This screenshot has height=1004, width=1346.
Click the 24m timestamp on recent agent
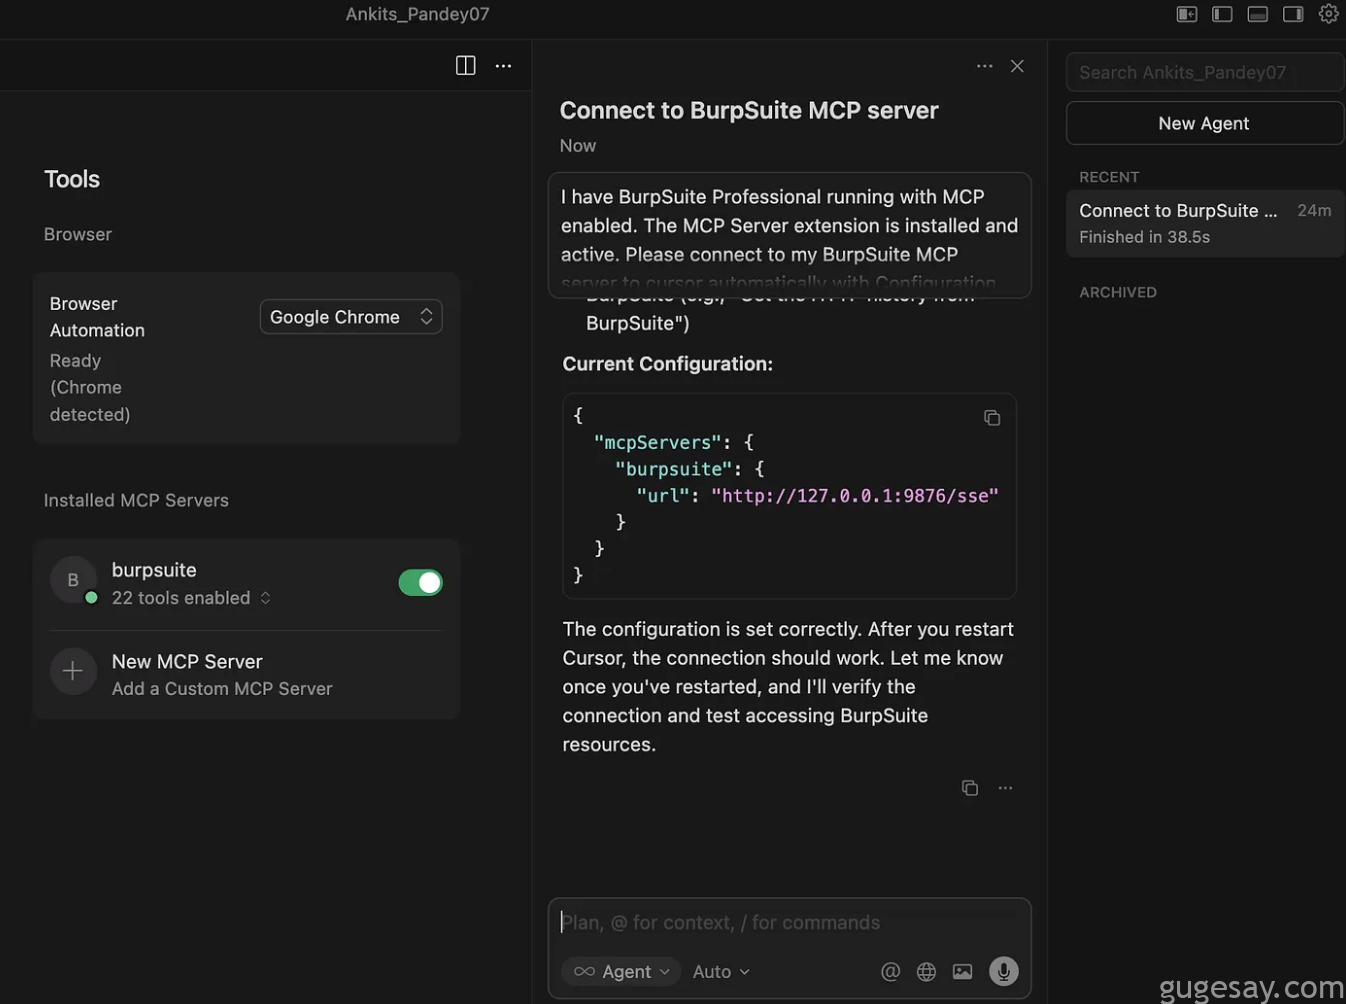click(x=1314, y=210)
